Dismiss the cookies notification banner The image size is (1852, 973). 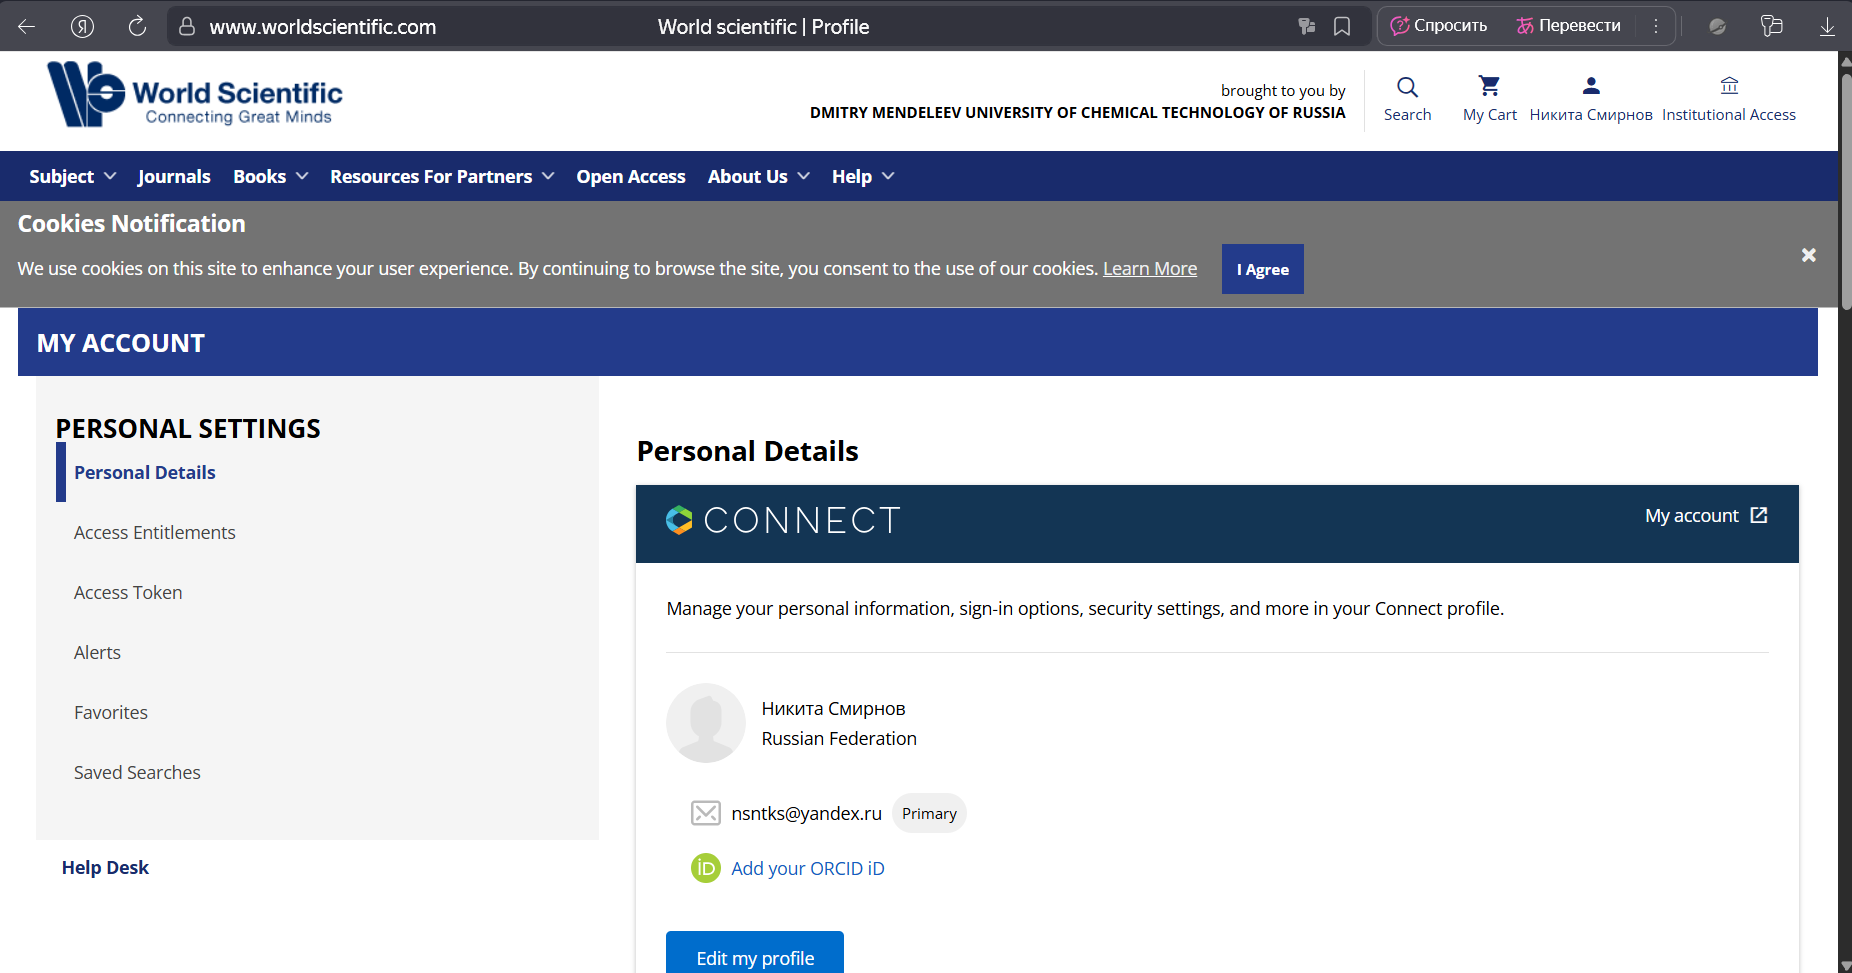[1808, 255]
